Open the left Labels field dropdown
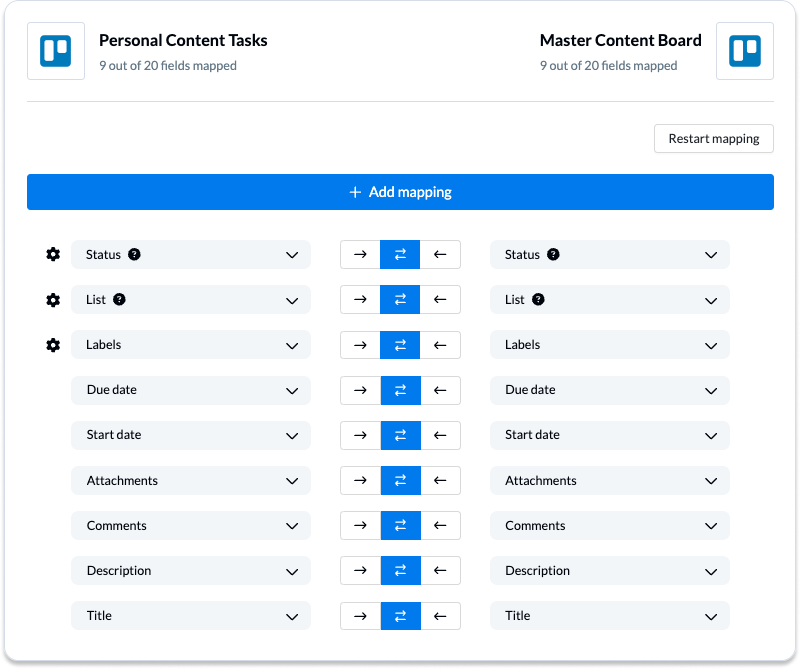 191,344
